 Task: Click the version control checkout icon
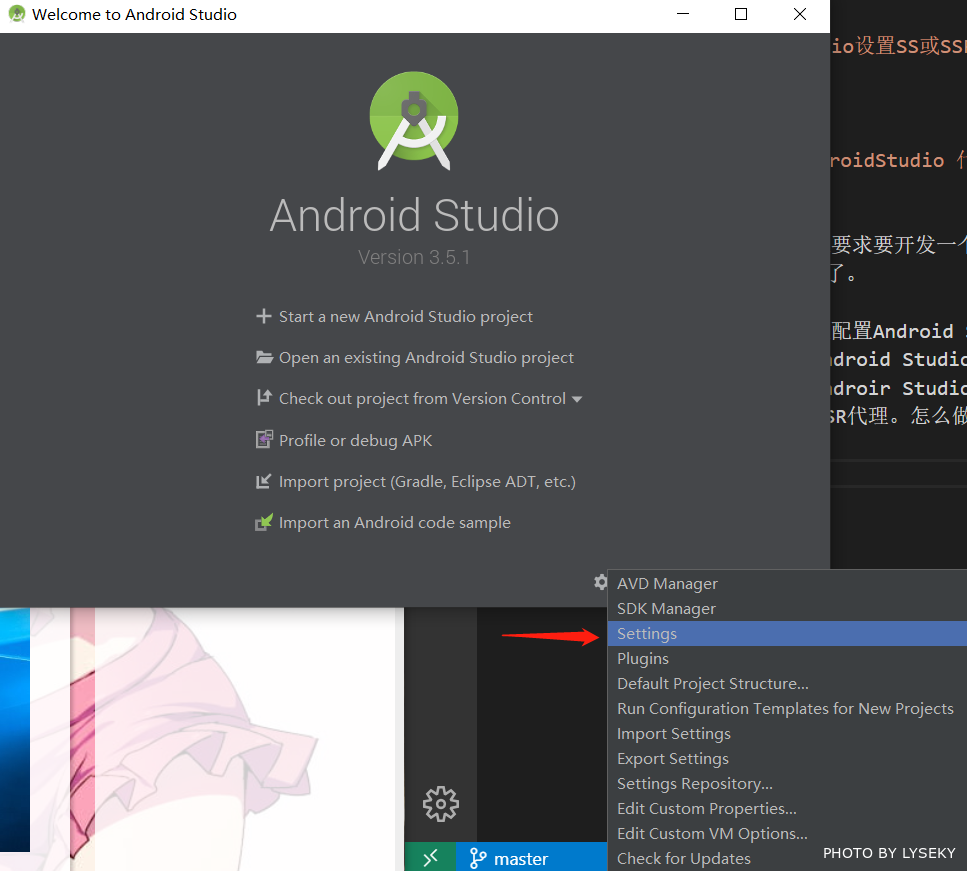tap(264, 398)
